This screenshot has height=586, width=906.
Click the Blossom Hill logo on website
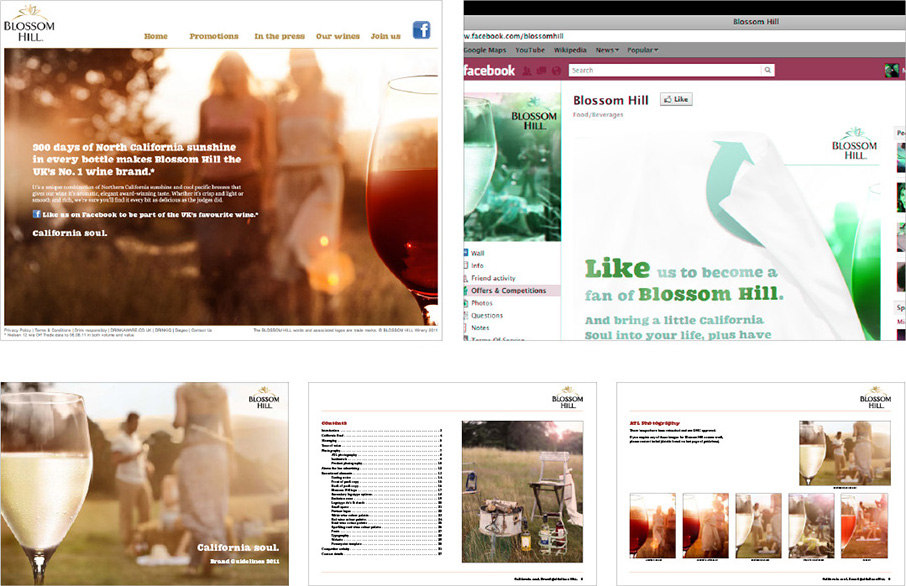[29, 23]
